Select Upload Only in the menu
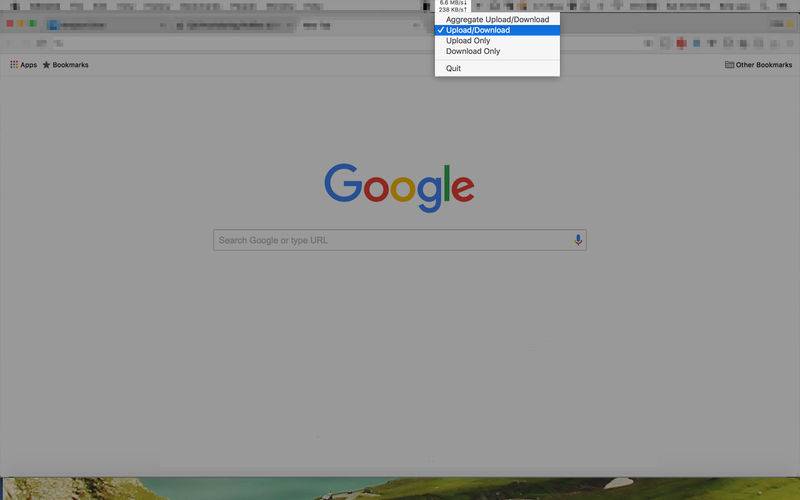 pyautogui.click(x=497, y=41)
